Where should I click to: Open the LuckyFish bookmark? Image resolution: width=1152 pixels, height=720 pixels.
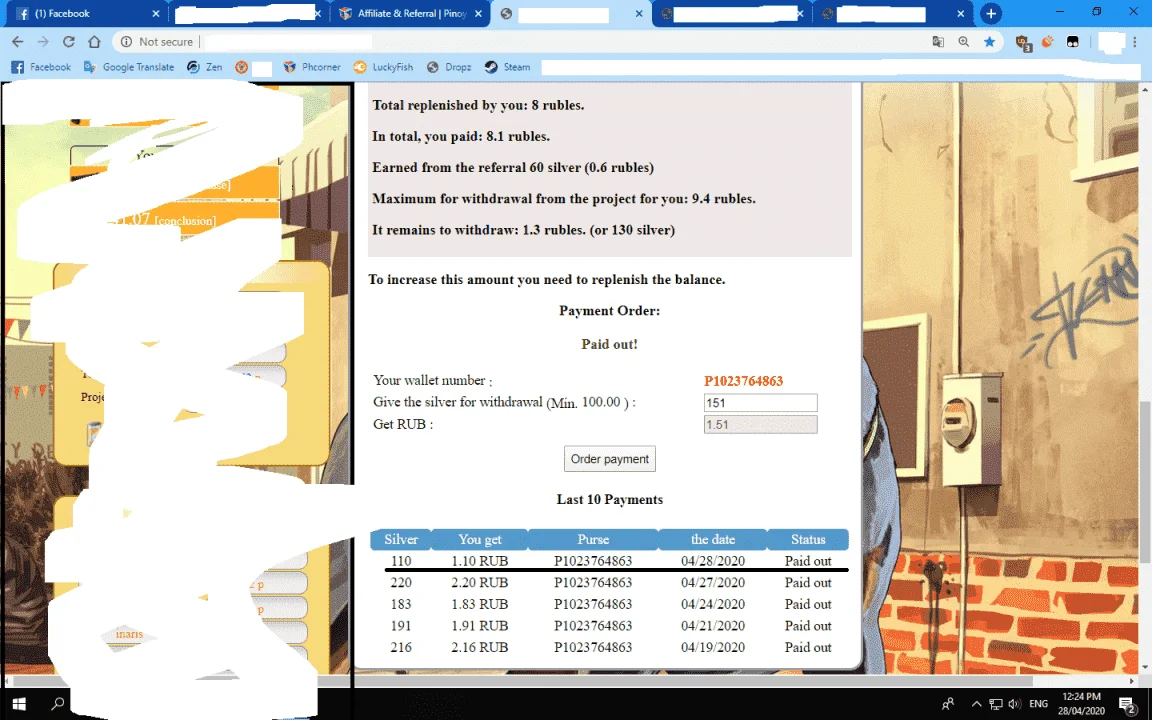point(384,67)
